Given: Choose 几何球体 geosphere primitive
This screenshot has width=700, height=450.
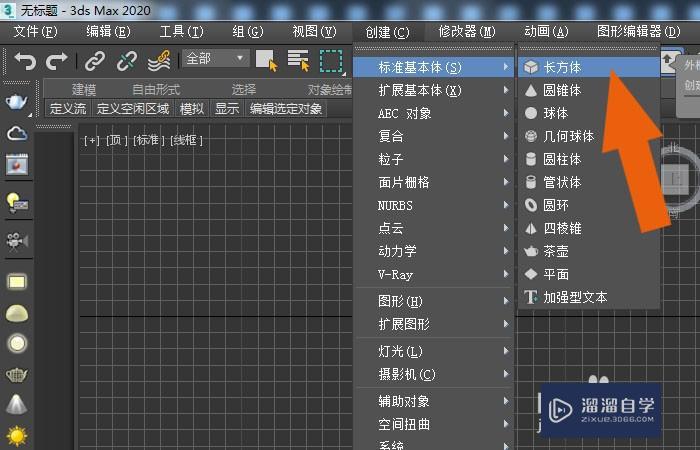Looking at the screenshot, I should (x=589, y=136).
